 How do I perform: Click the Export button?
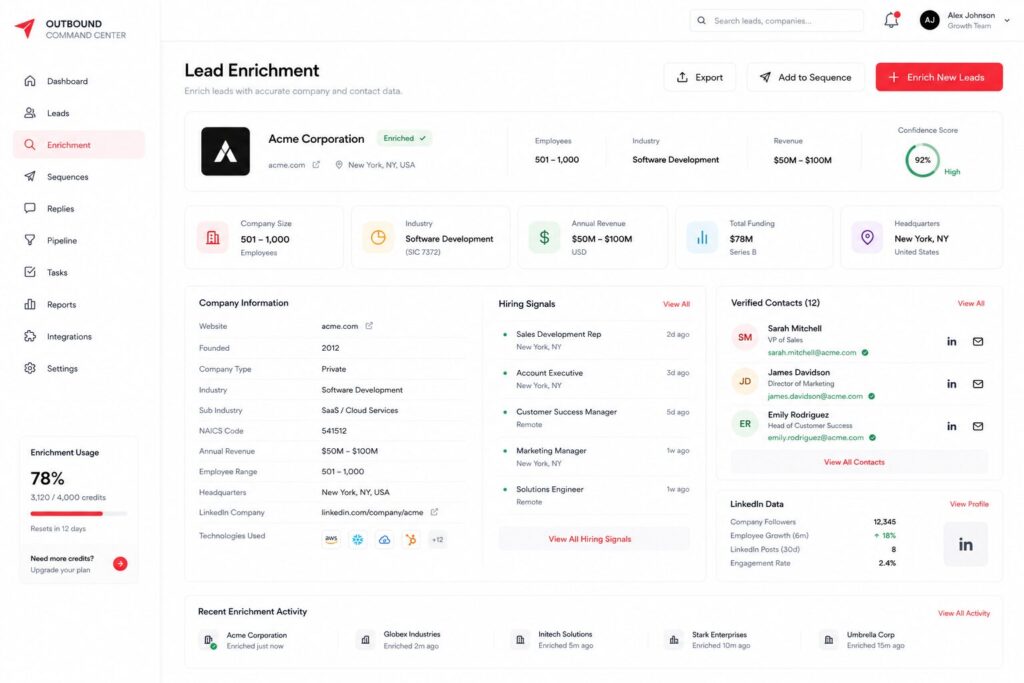699,77
